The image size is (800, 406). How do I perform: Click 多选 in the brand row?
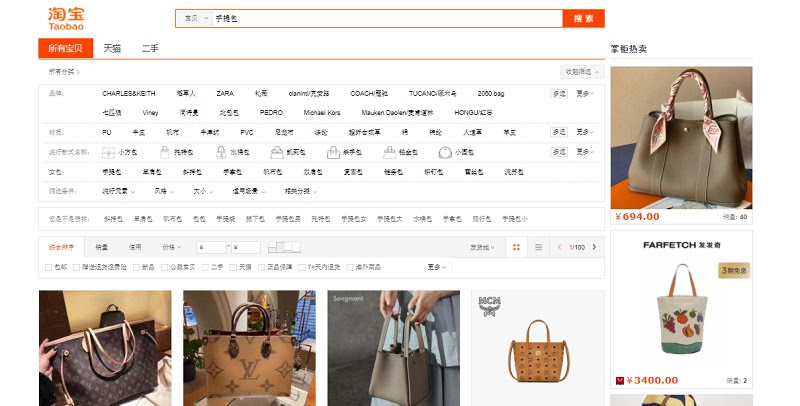click(x=559, y=93)
